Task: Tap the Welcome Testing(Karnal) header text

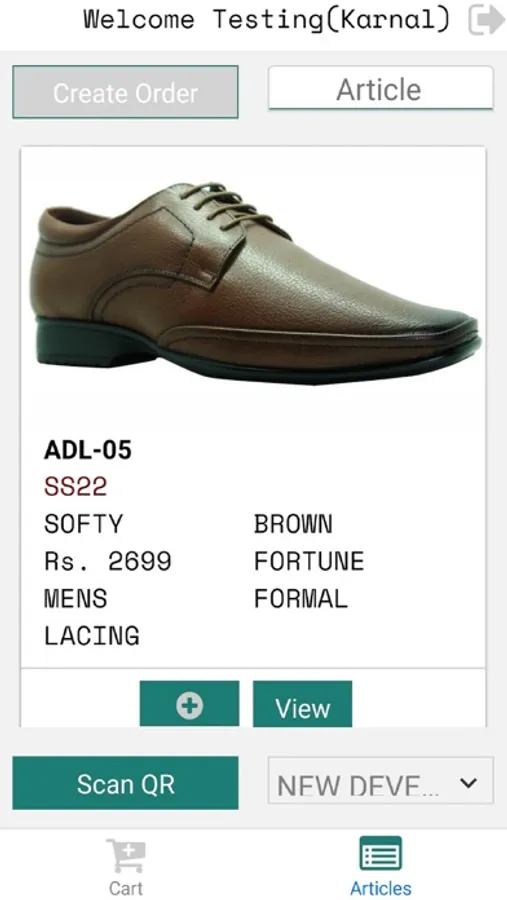Action: click(x=267, y=20)
